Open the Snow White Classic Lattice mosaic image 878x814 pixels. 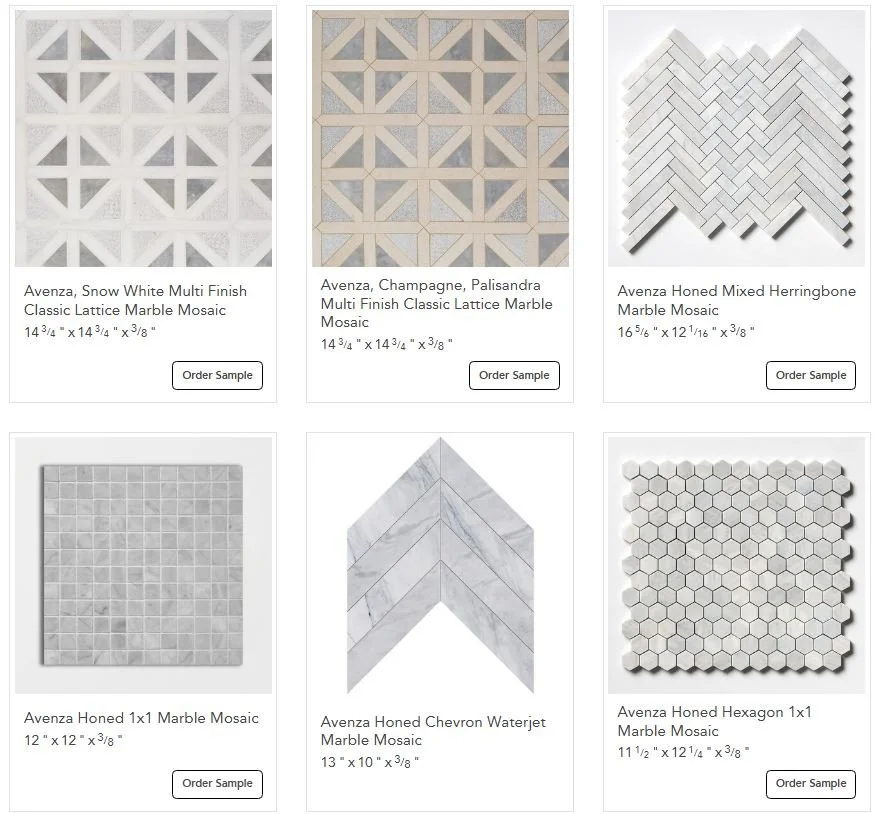click(143, 138)
